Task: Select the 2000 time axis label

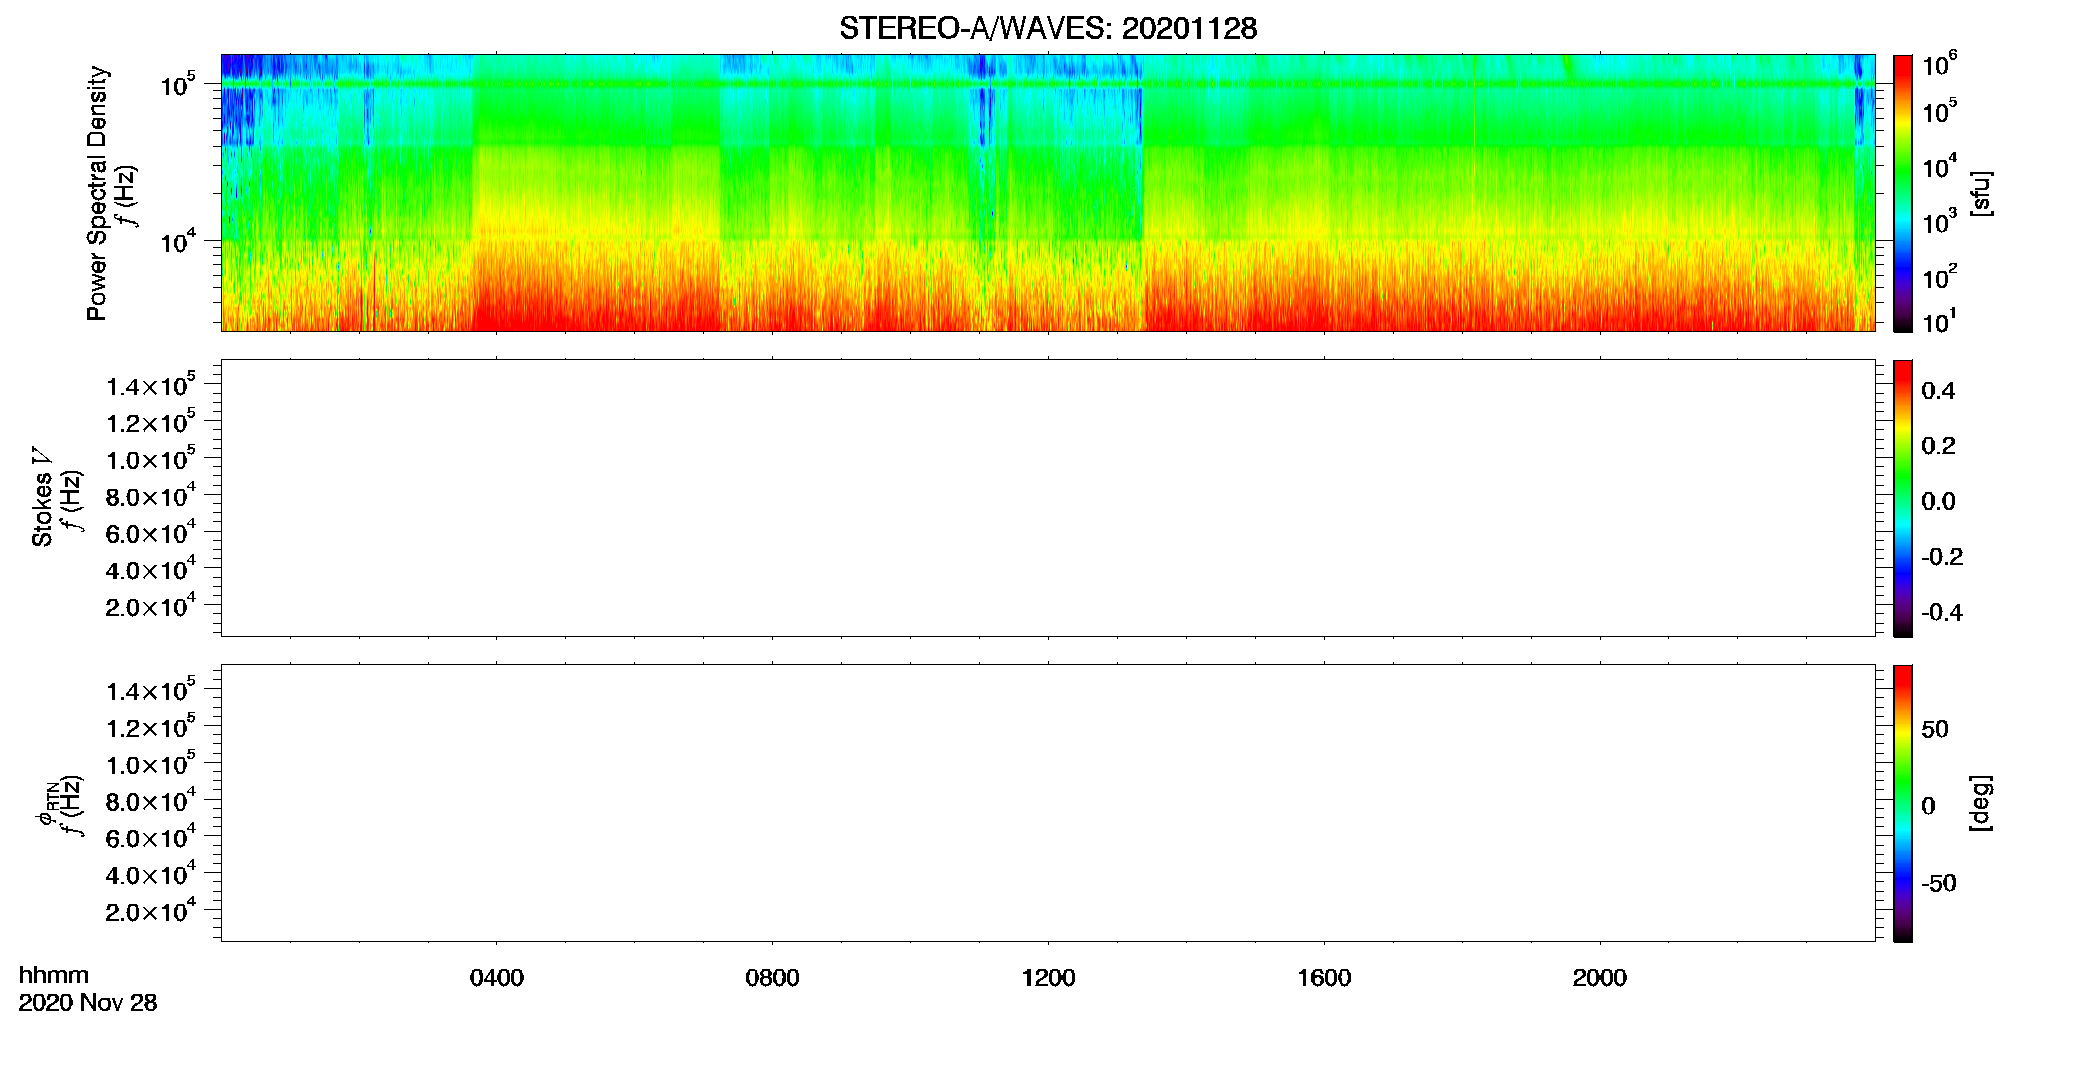Action: [x=1600, y=978]
